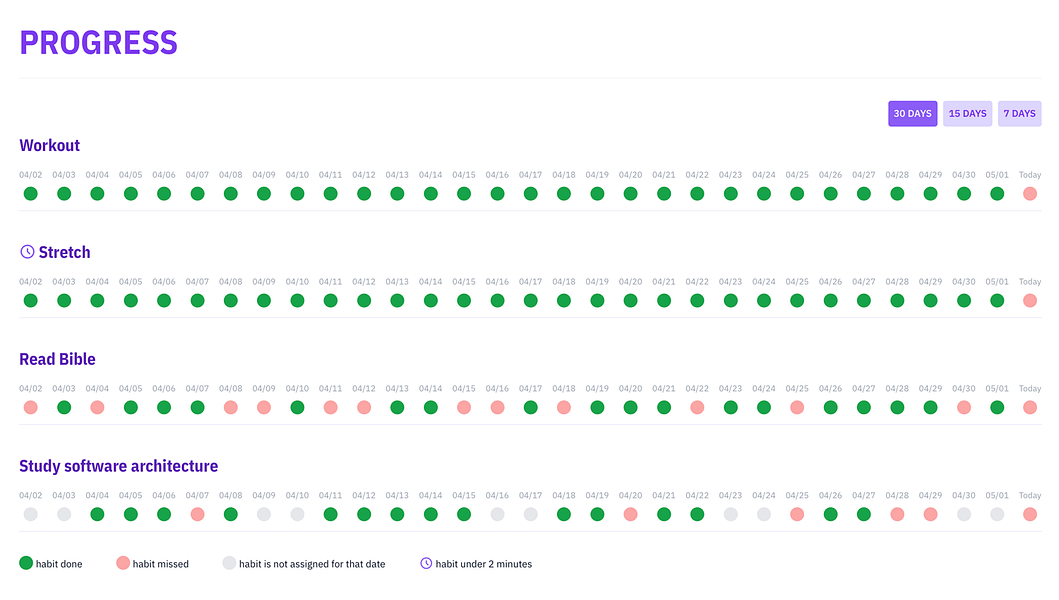This screenshot has width=1059, height=600.
Task: Select the 30 DAYS range button
Action: [912, 114]
